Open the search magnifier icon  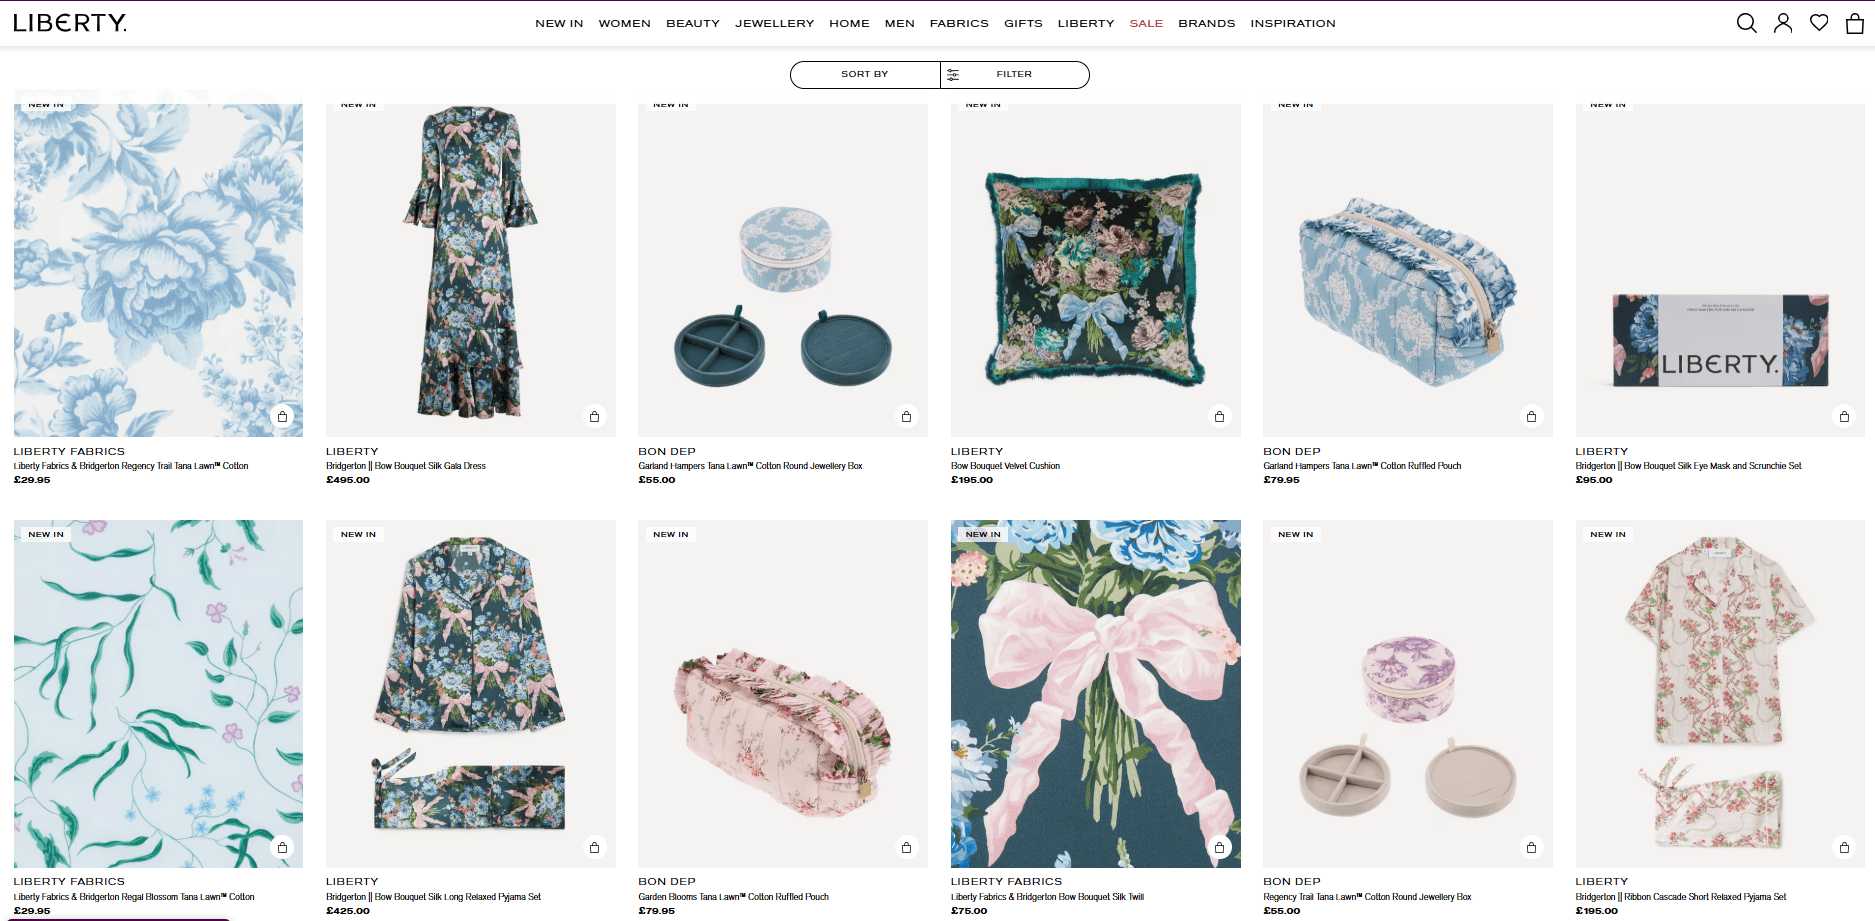[x=1746, y=23]
